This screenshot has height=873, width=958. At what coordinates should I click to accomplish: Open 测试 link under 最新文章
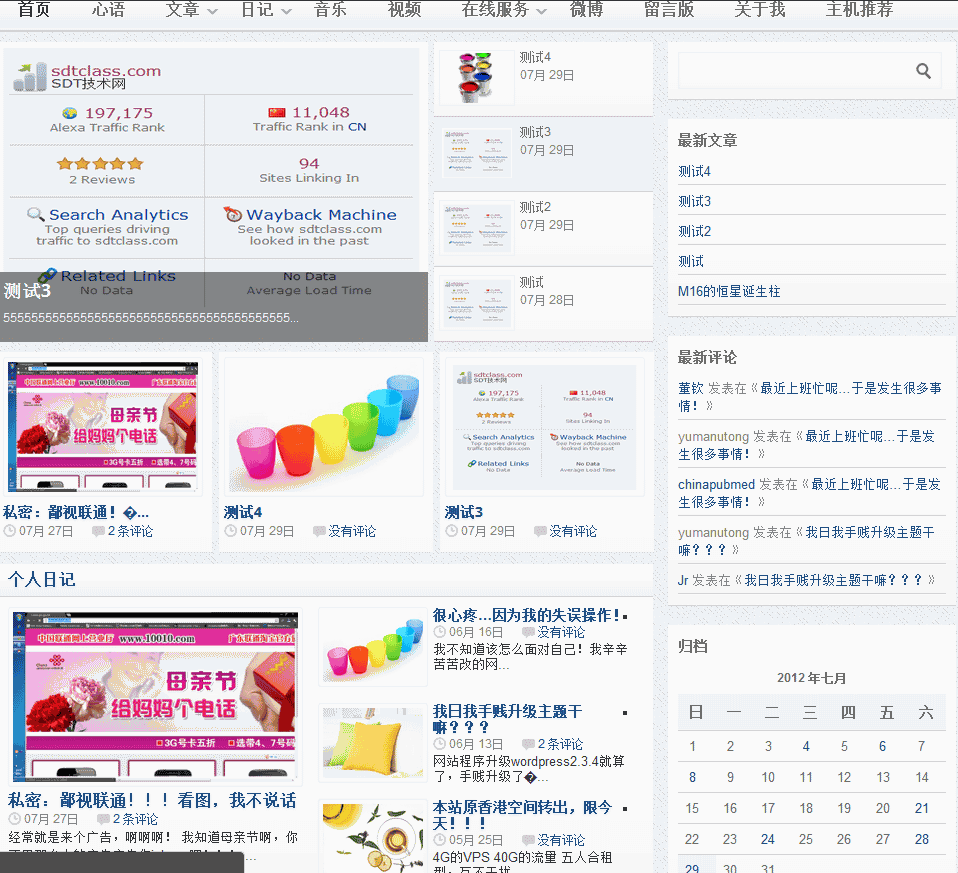pos(691,261)
